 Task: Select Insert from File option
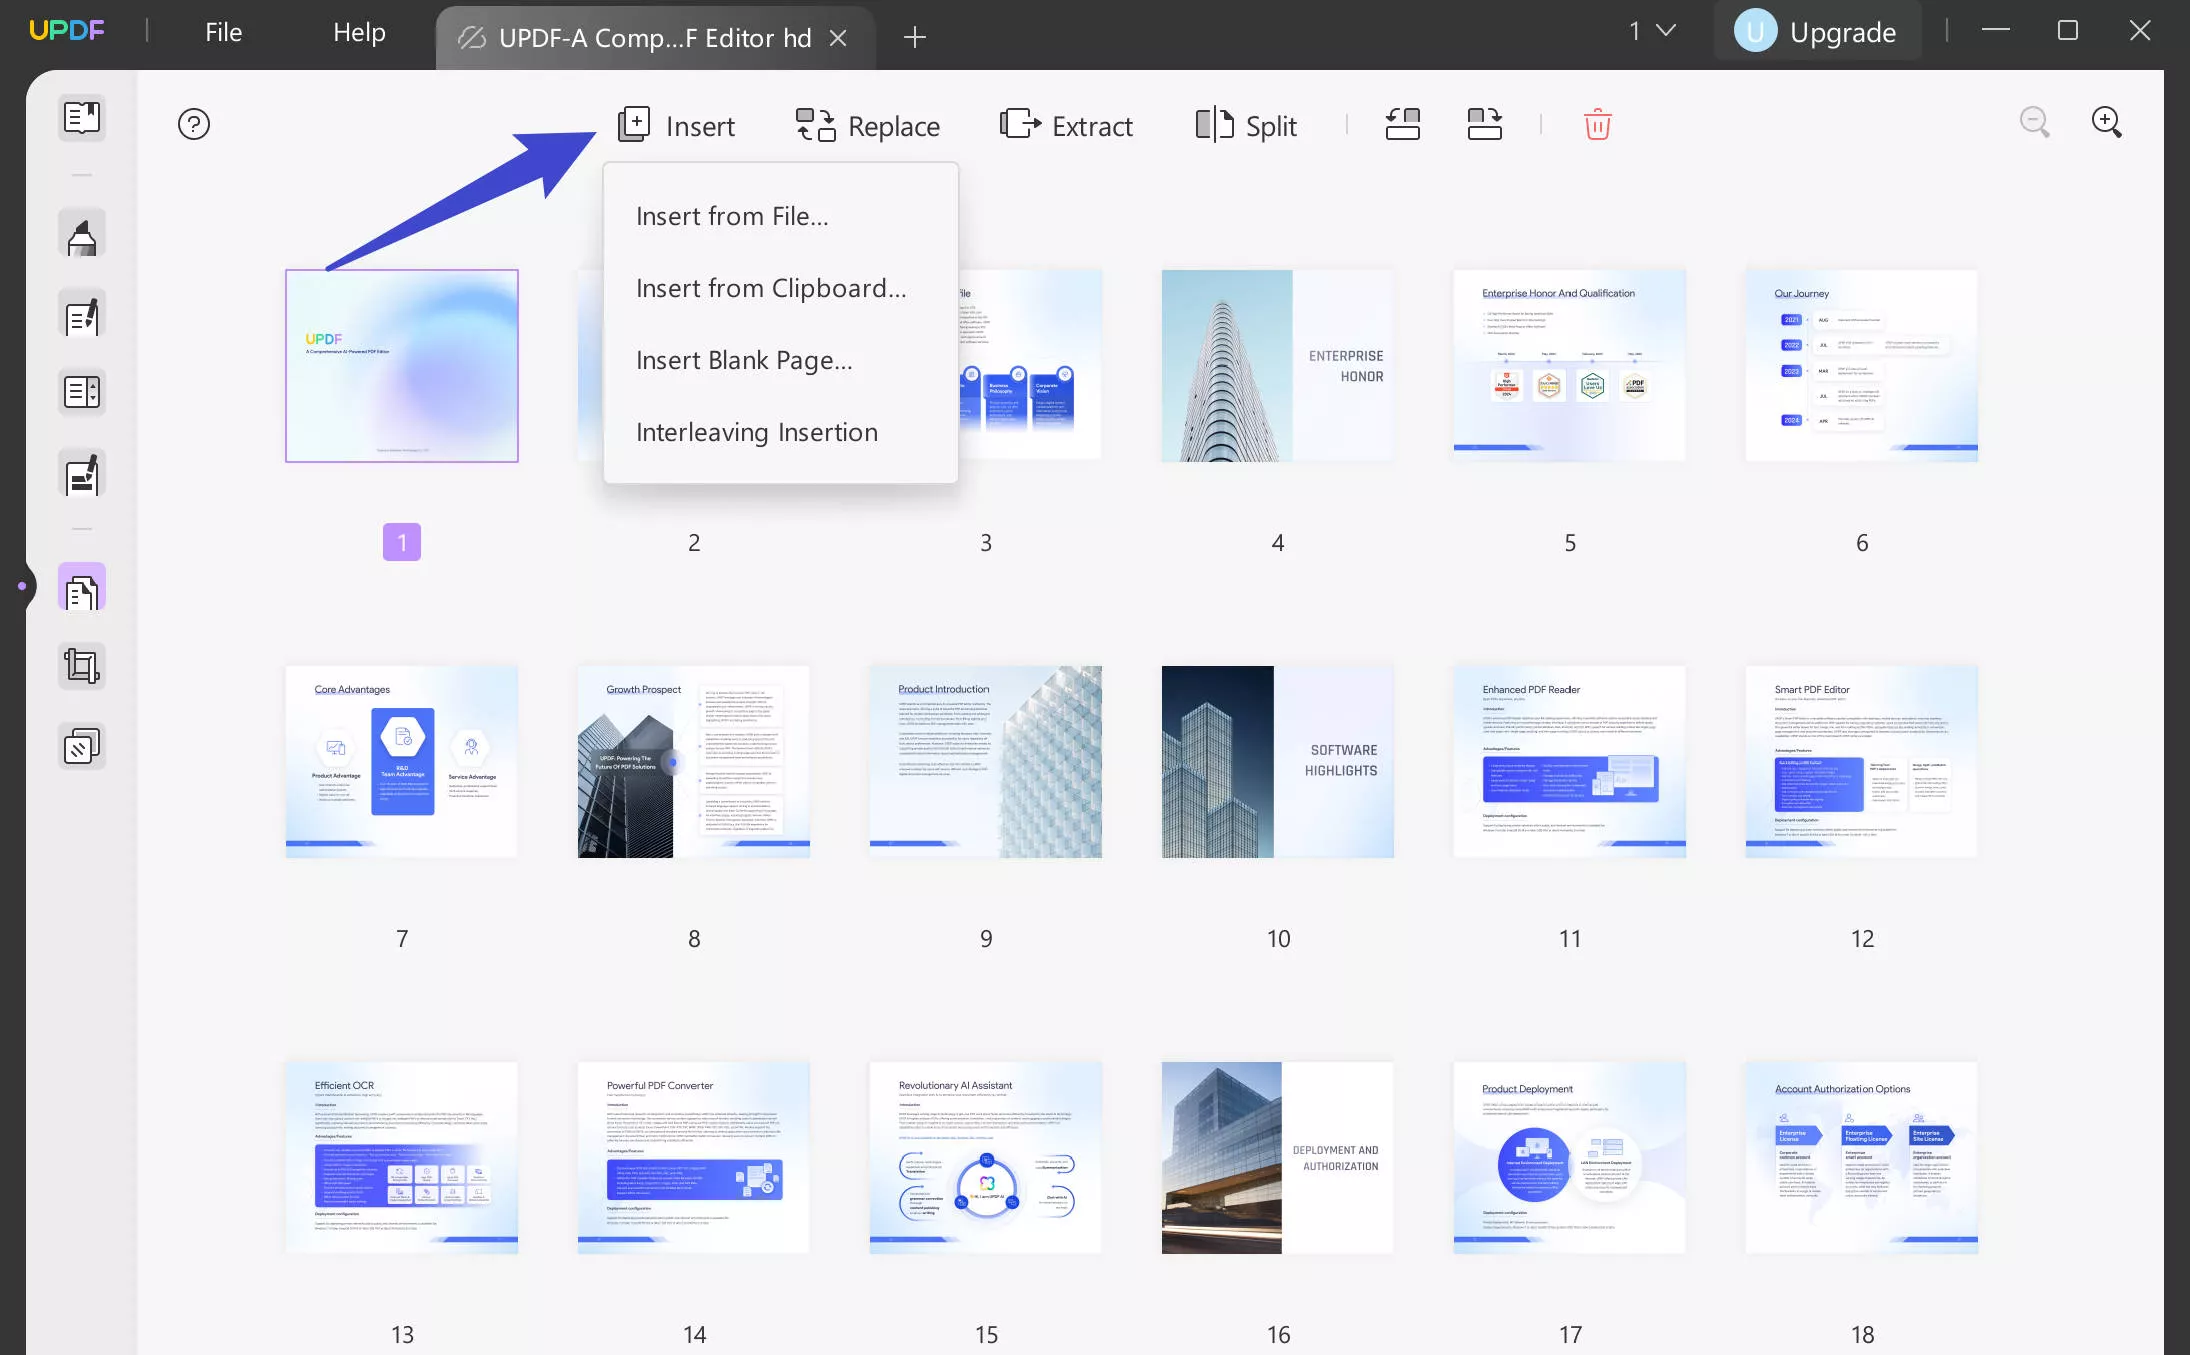[732, 216]
